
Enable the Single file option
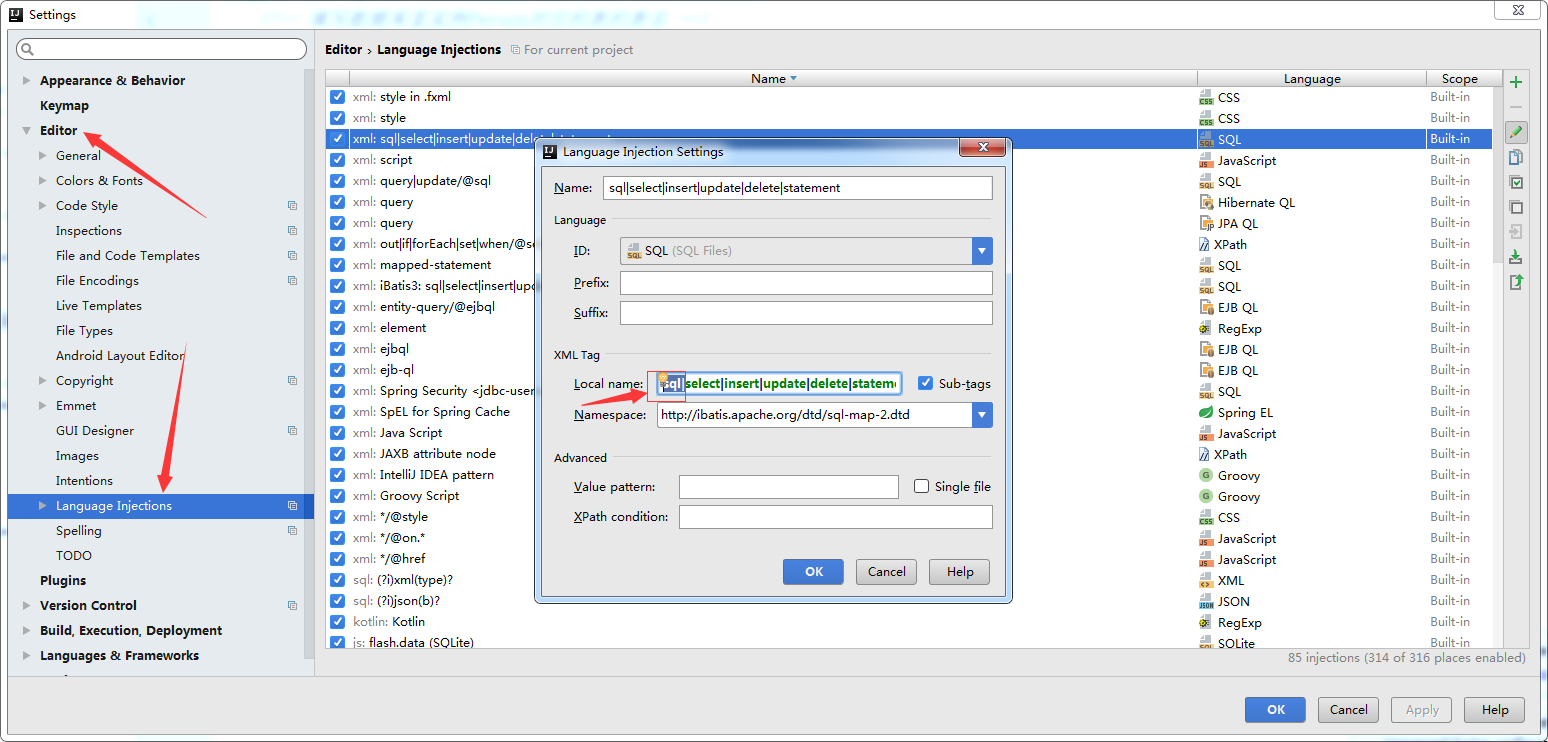[921, 486]
